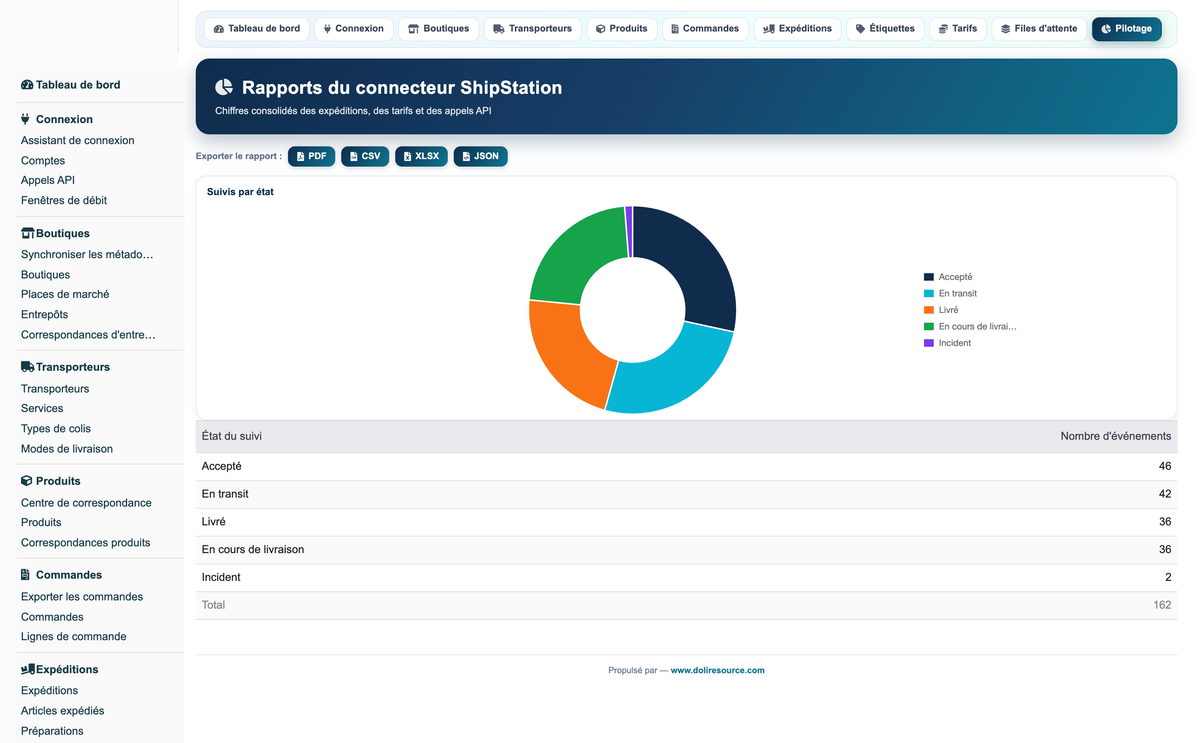Click the Nombre d'événements column header
This screenshot has width=1200, height=743.
pos(1116,437)
